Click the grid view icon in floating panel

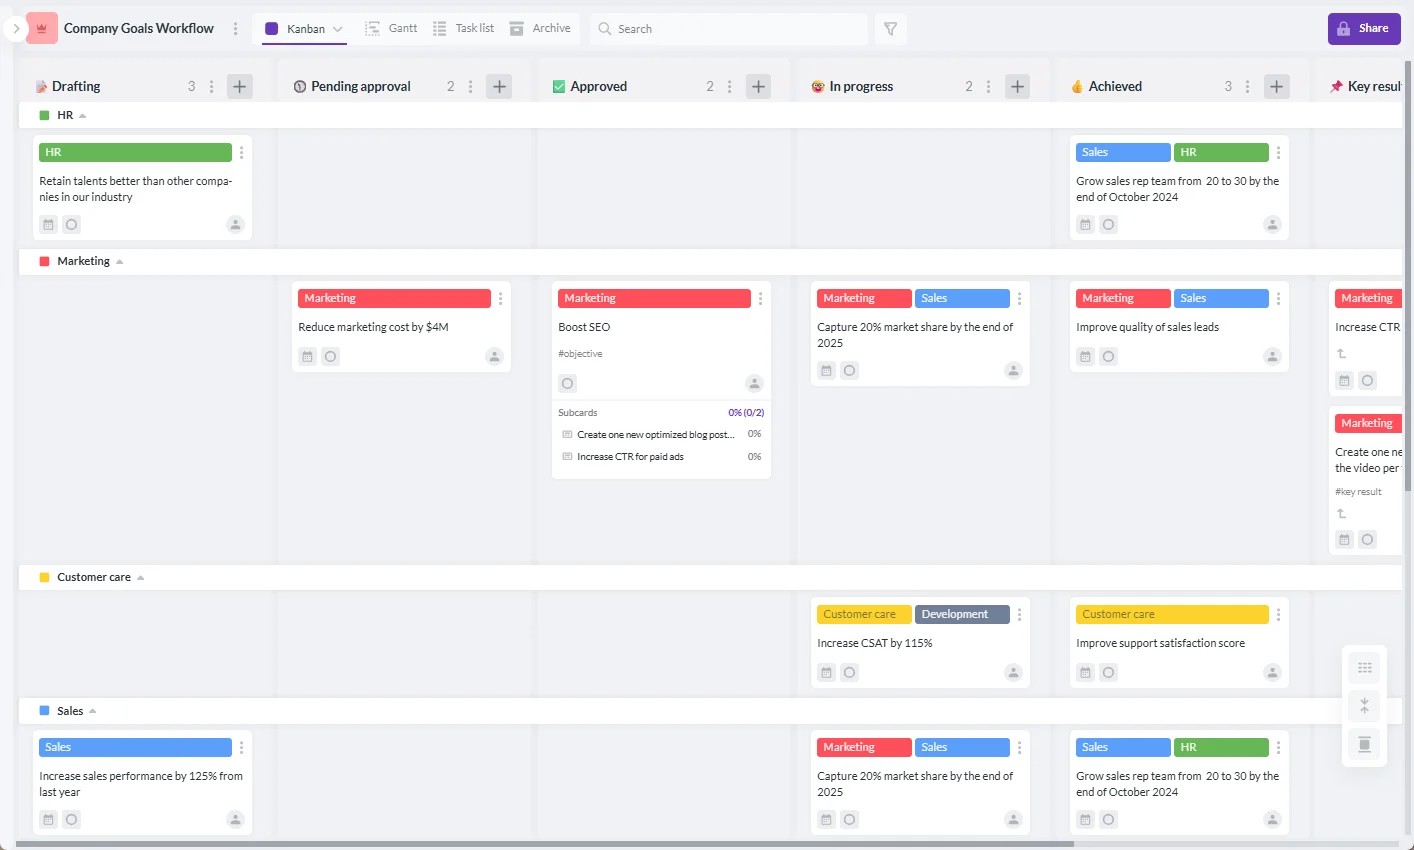point(1364,668)
